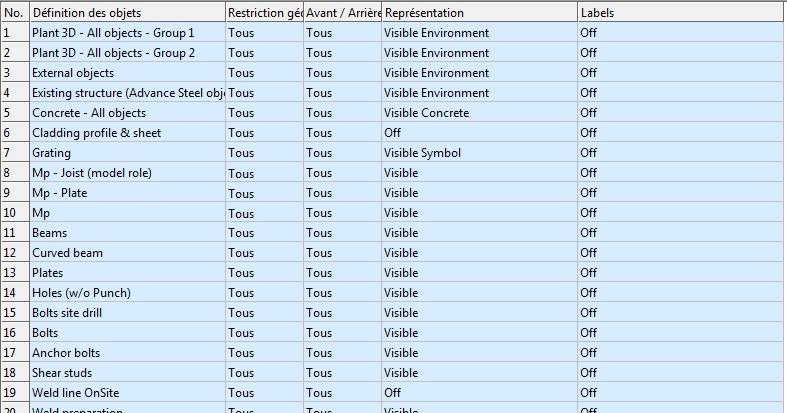This screenshot has width=787, height=413.
Task: Select the "Holes (w/o Punch)" definition cell
Action: click(81, 293)
